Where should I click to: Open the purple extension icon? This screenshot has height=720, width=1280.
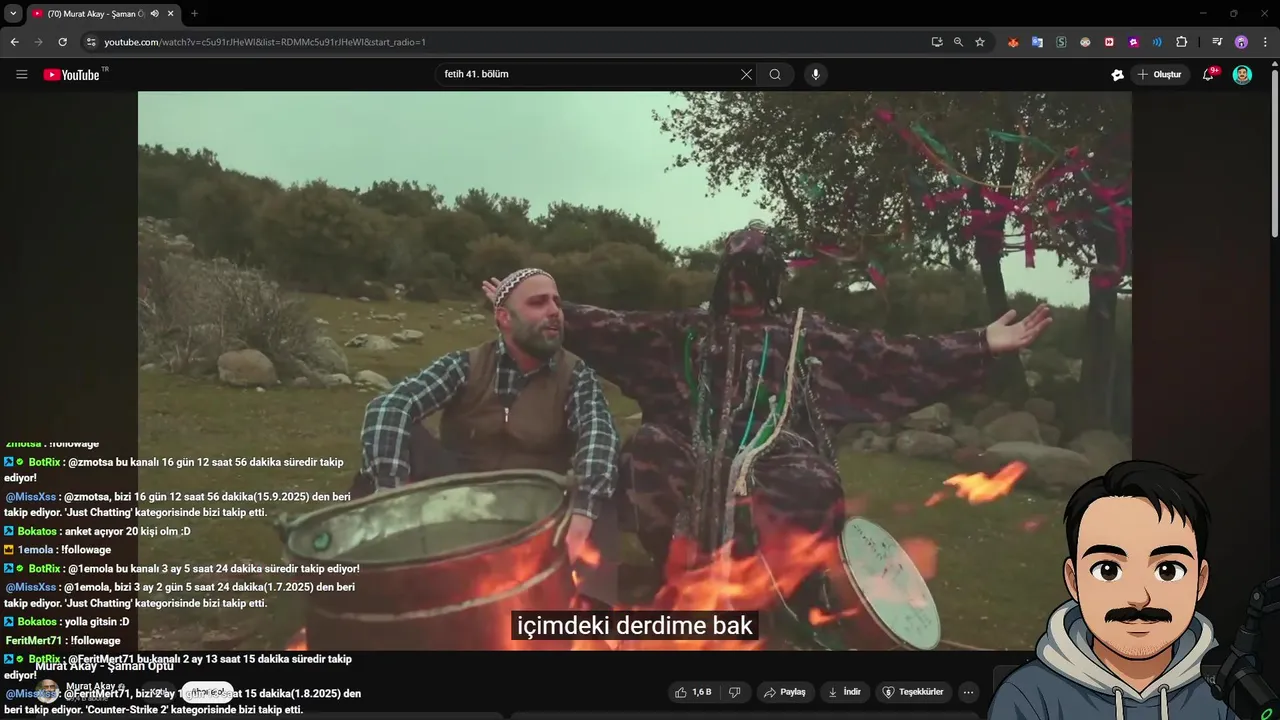(1133, 42)
